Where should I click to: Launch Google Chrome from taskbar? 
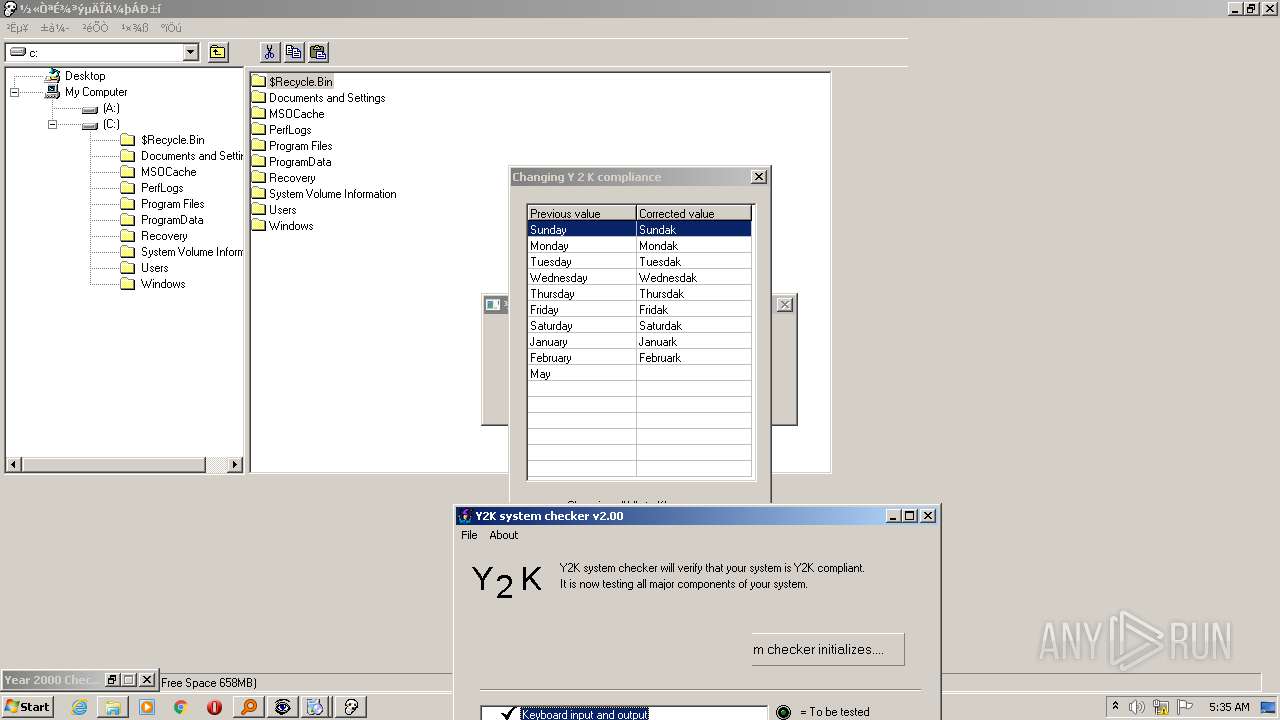click(181, 707)
